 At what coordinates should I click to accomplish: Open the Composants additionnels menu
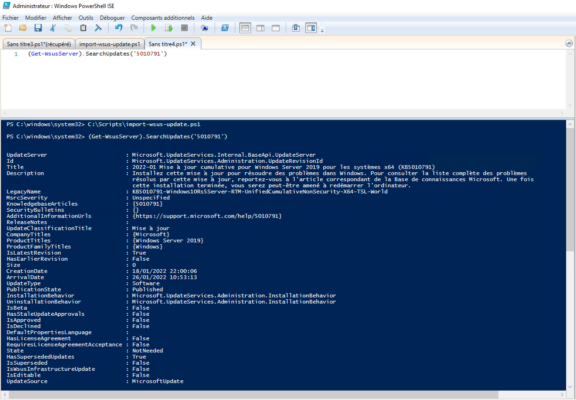coord(163,18)
